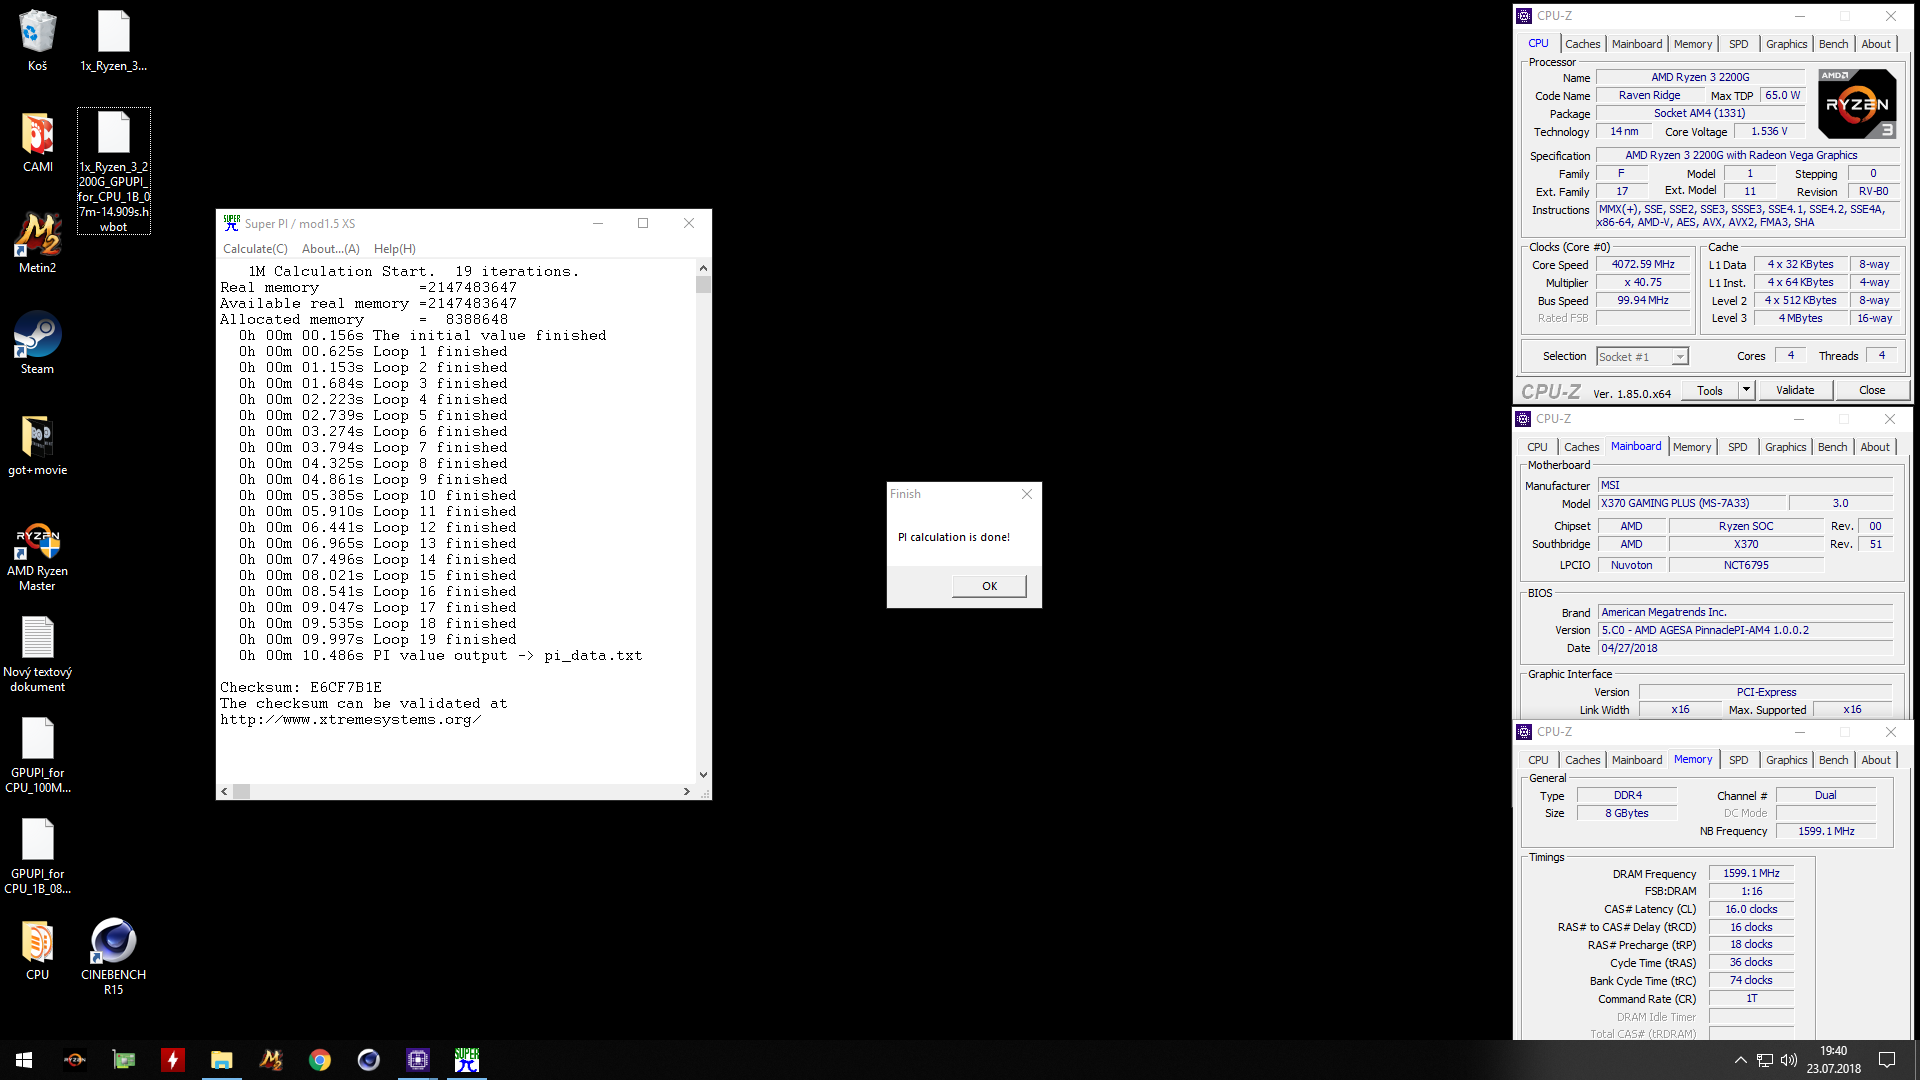
Task: Click the DRAM Frequency value 1599.1 MHz
Action: click(1751, 874)
